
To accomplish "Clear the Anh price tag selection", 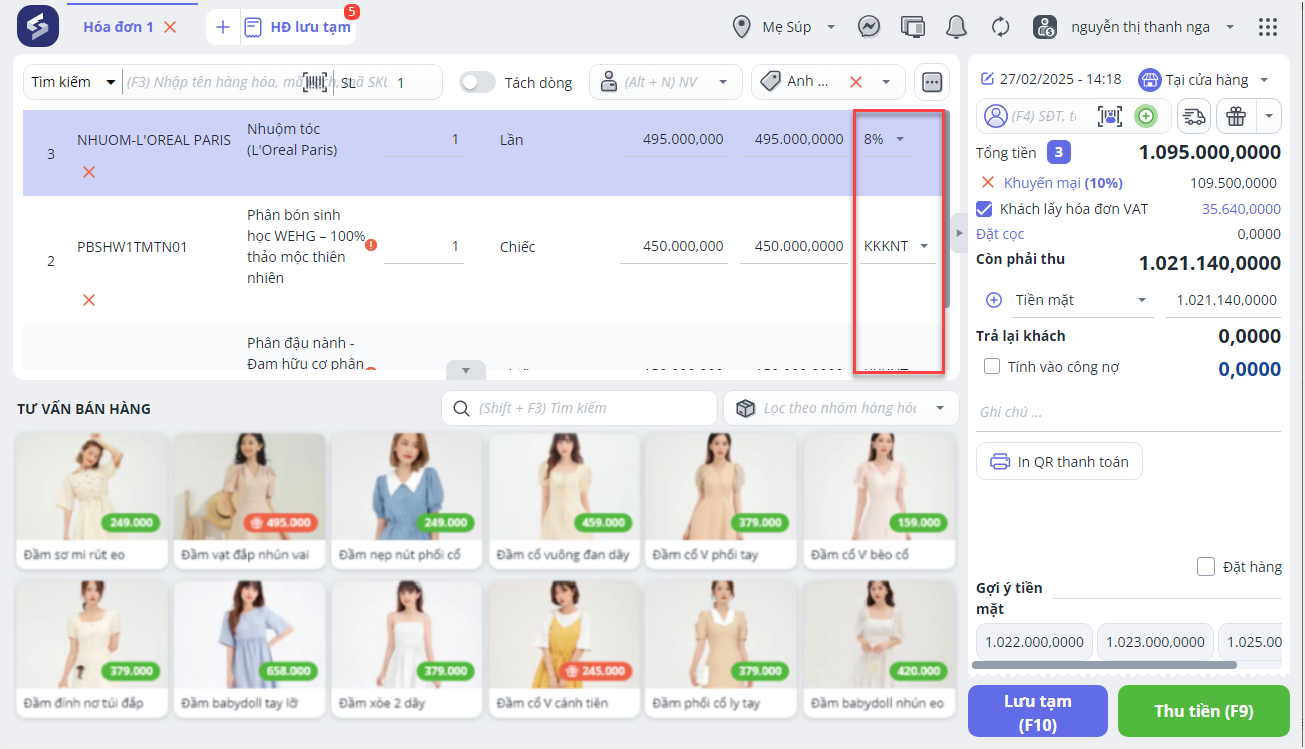I will (x=856, y=82).
